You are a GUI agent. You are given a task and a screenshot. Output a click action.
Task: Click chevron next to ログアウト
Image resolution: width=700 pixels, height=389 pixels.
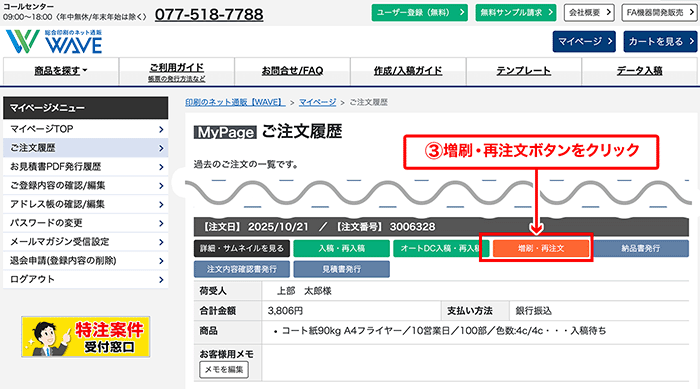(161, 280)
